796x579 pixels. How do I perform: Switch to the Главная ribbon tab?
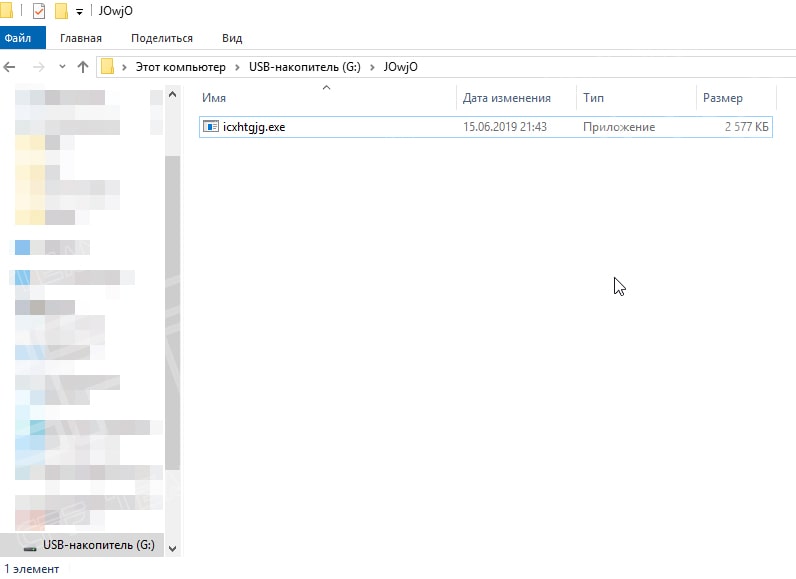point(81,38)
